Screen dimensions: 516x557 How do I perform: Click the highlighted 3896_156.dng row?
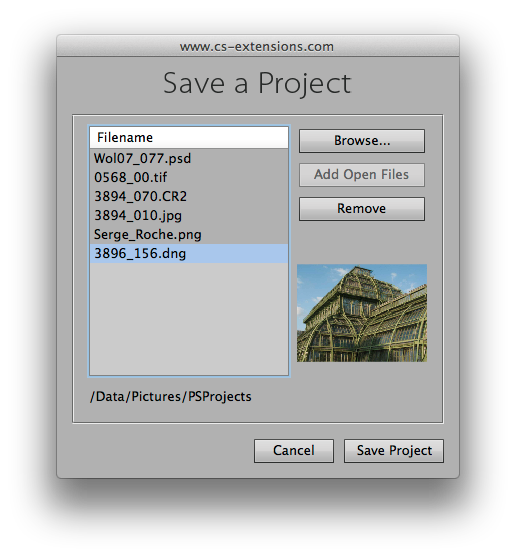point(189,254)
